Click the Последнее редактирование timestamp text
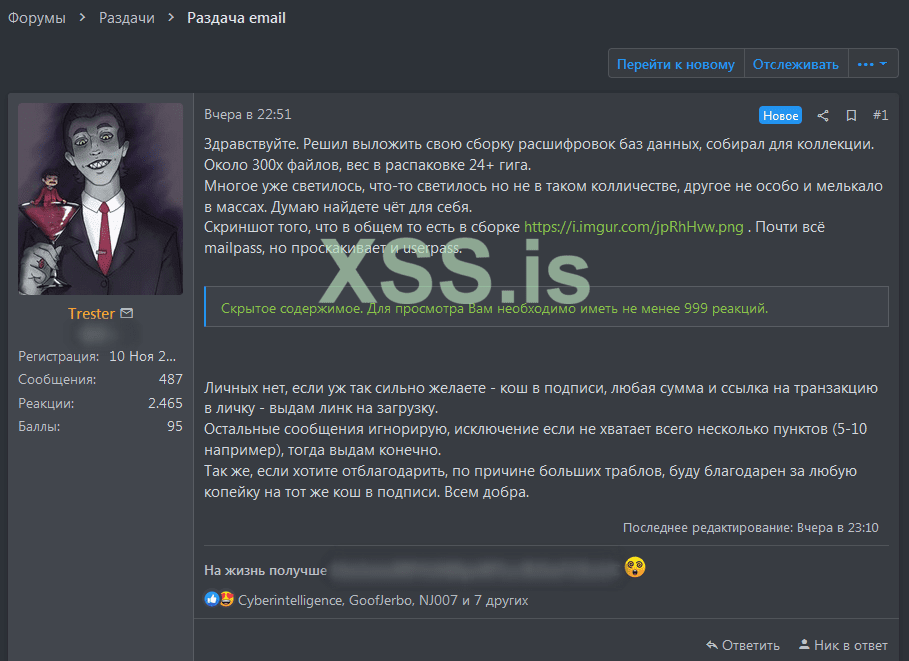The image size is (909, 661). click(x=751, y=528)
